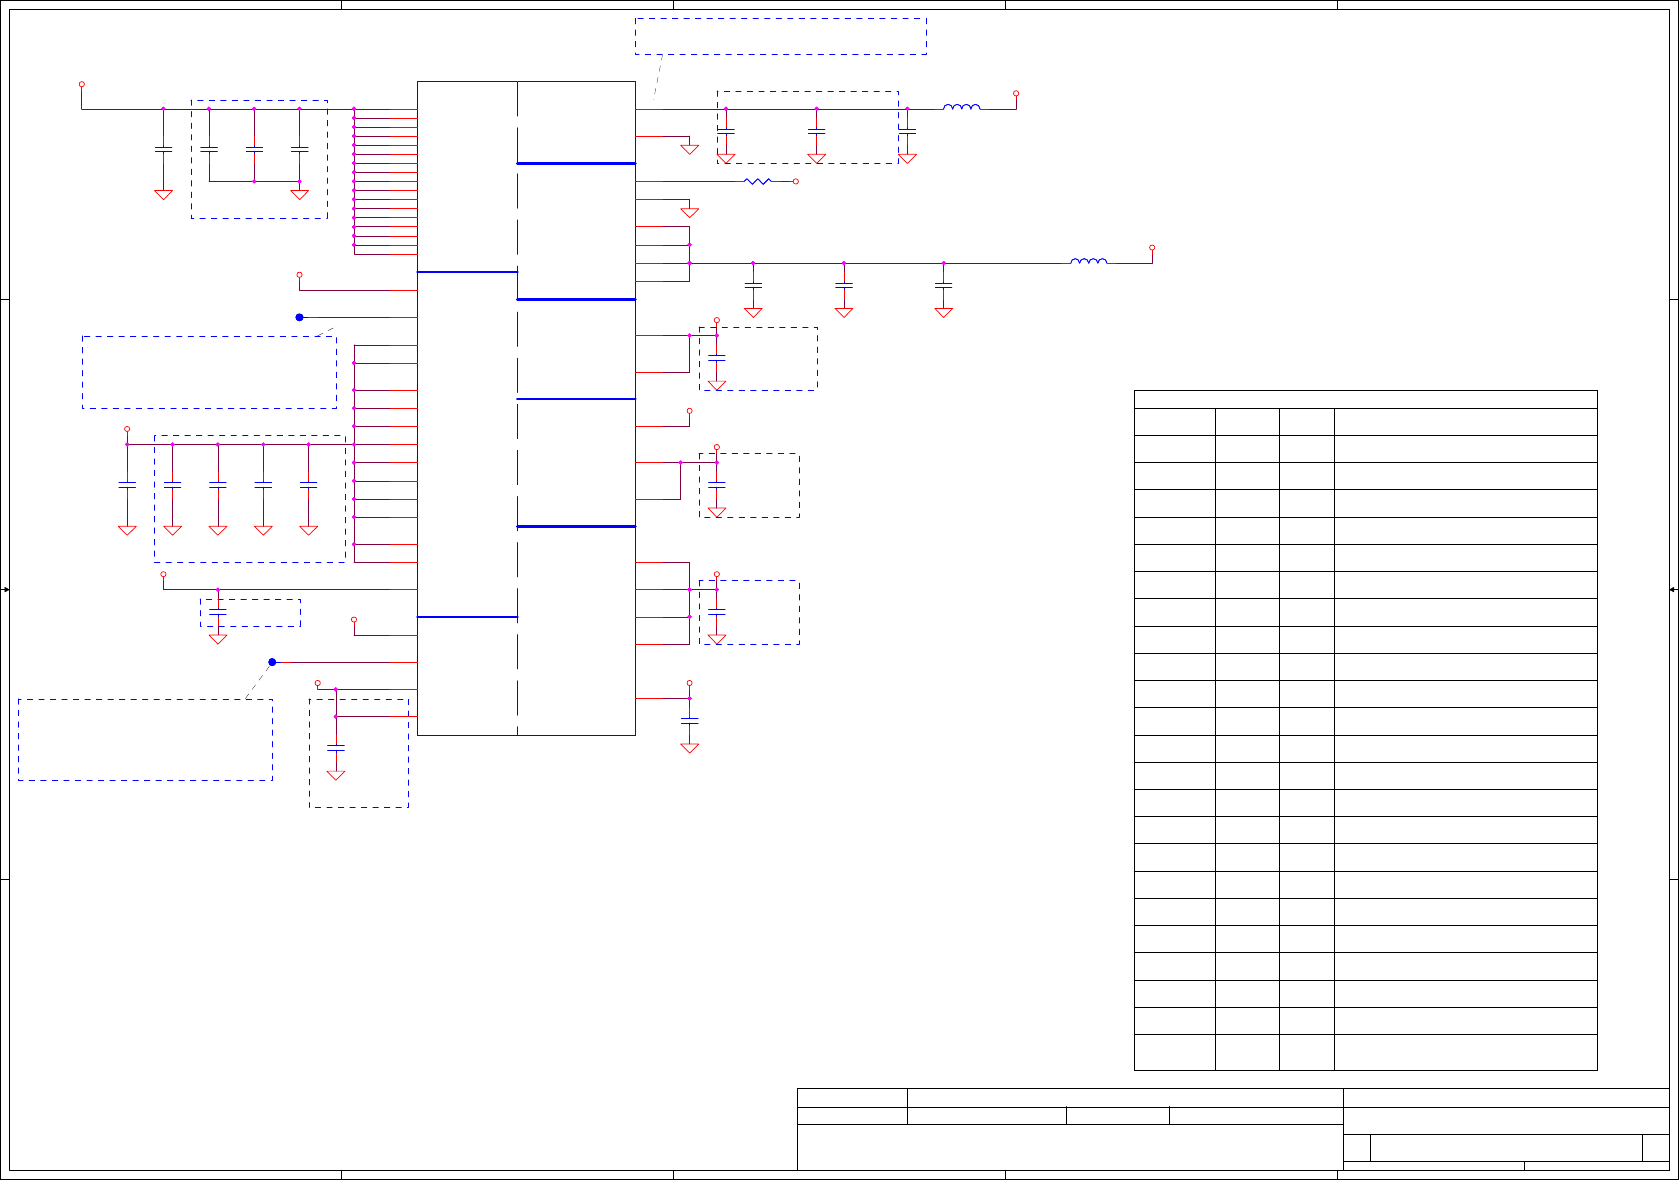Select the empty dashed note box above the IC
Viewport: 1679px width, 1180px height.
(x=781, y=36)
